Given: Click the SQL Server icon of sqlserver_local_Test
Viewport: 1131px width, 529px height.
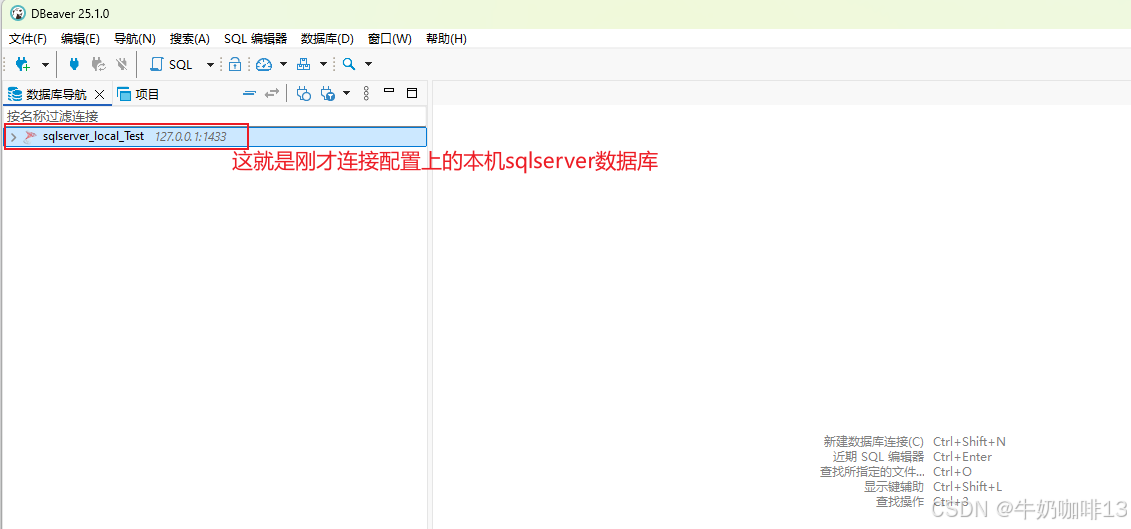Looking at the screenshot, I should [x=30, y=136].
